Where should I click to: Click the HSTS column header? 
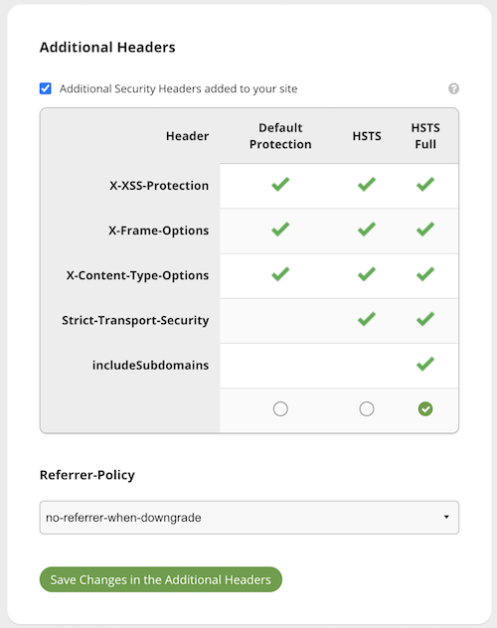[x=366, y=136]
